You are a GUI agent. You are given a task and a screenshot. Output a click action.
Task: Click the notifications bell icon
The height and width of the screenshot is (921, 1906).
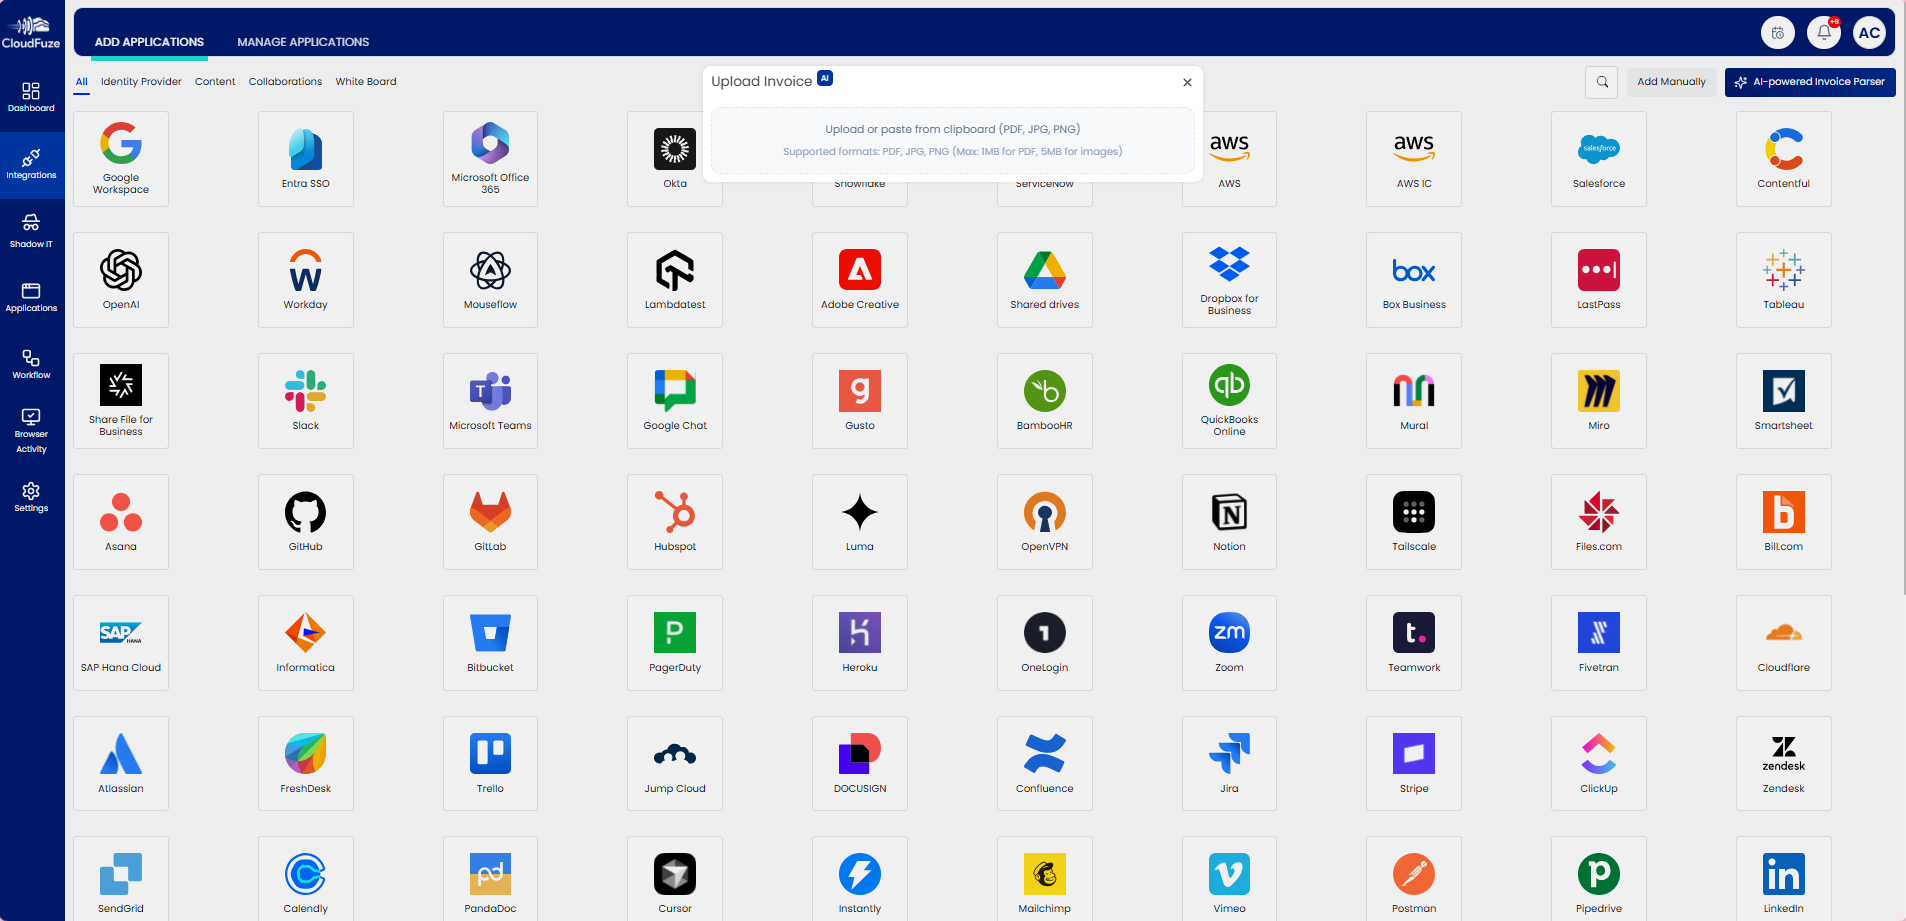pyautogui.click(x=1823, y=33)
